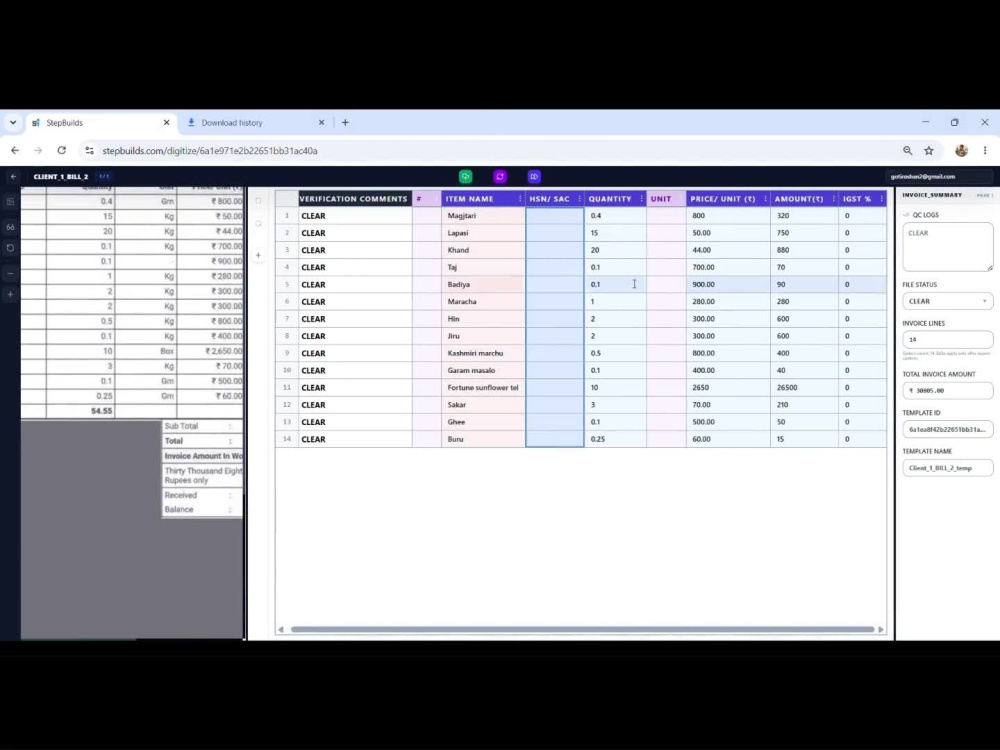This screenshot has width=1000, height=750.
Task: Click the scrollbar left arrow below table
Action: [x=281, y=629]
